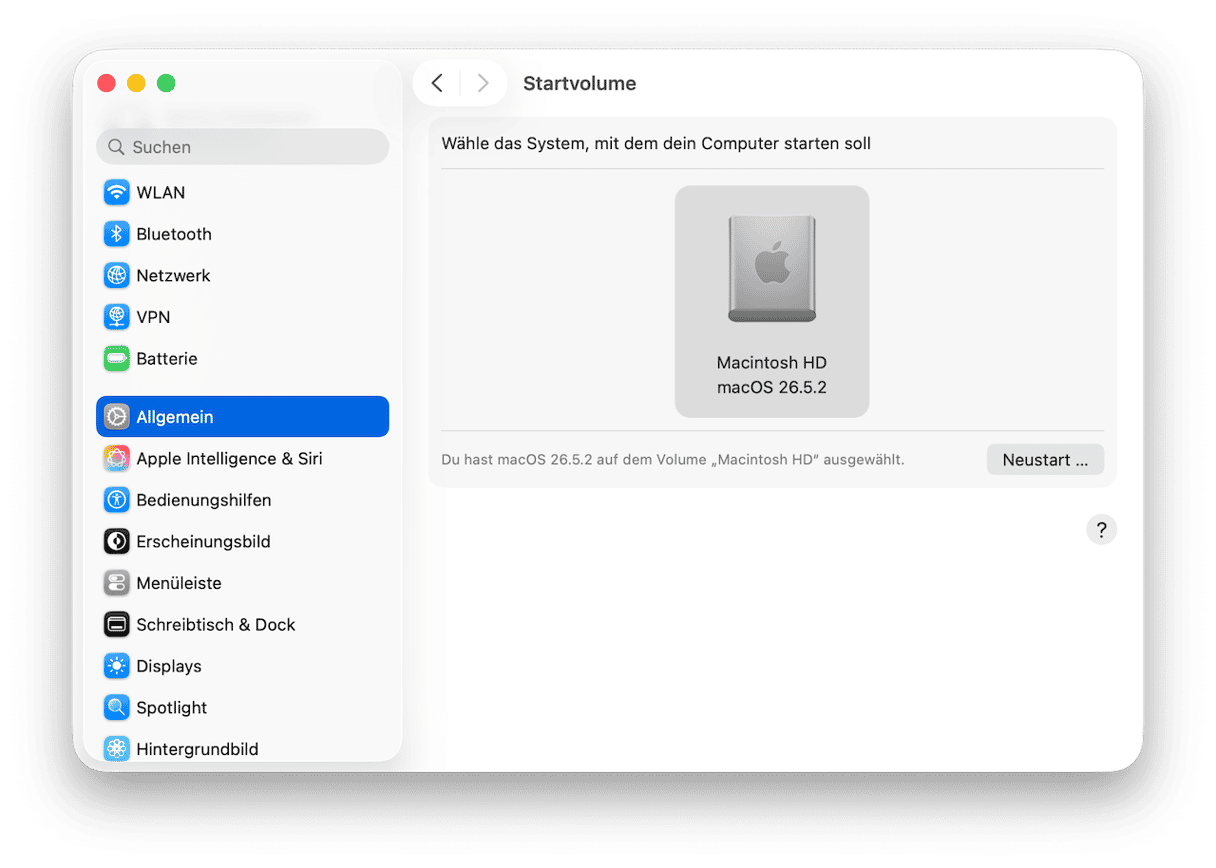Viewport: 1216px width, 868px height.
Task: Click the Neustart ... button
Action: click(x=1045, y=460)
